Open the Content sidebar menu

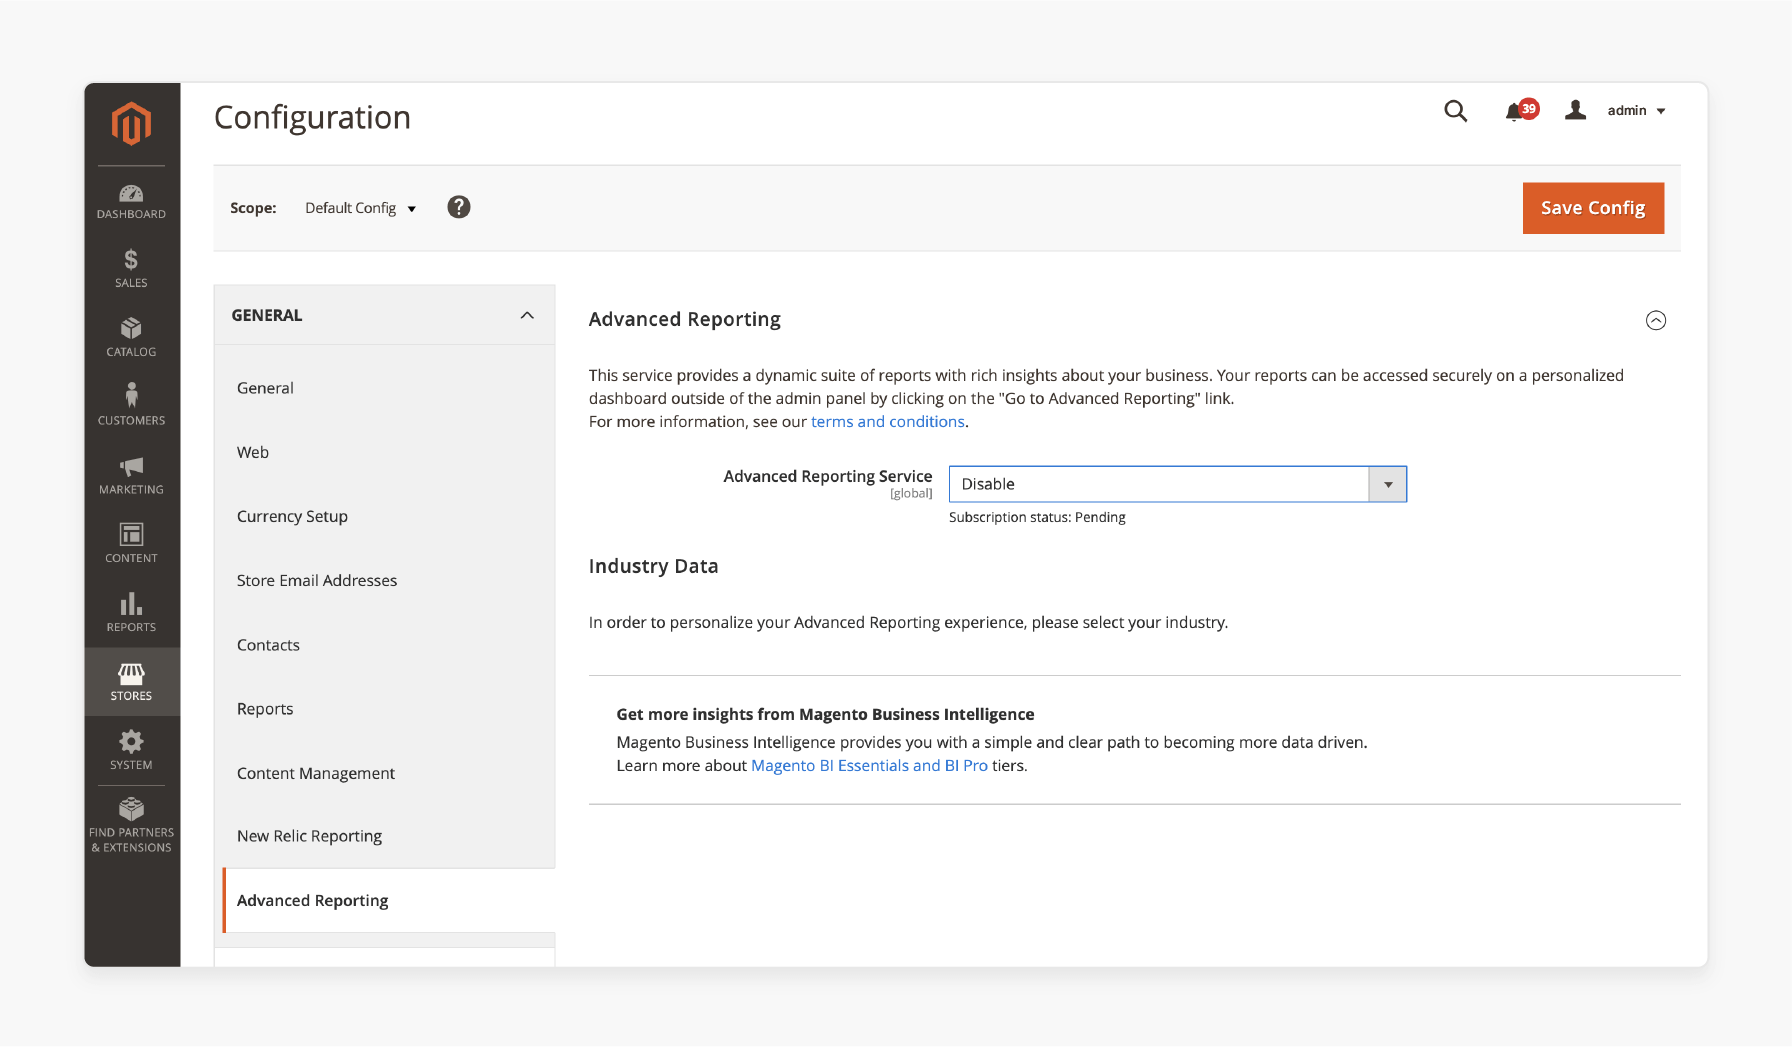pyautogui.click(x=131, y=543)
